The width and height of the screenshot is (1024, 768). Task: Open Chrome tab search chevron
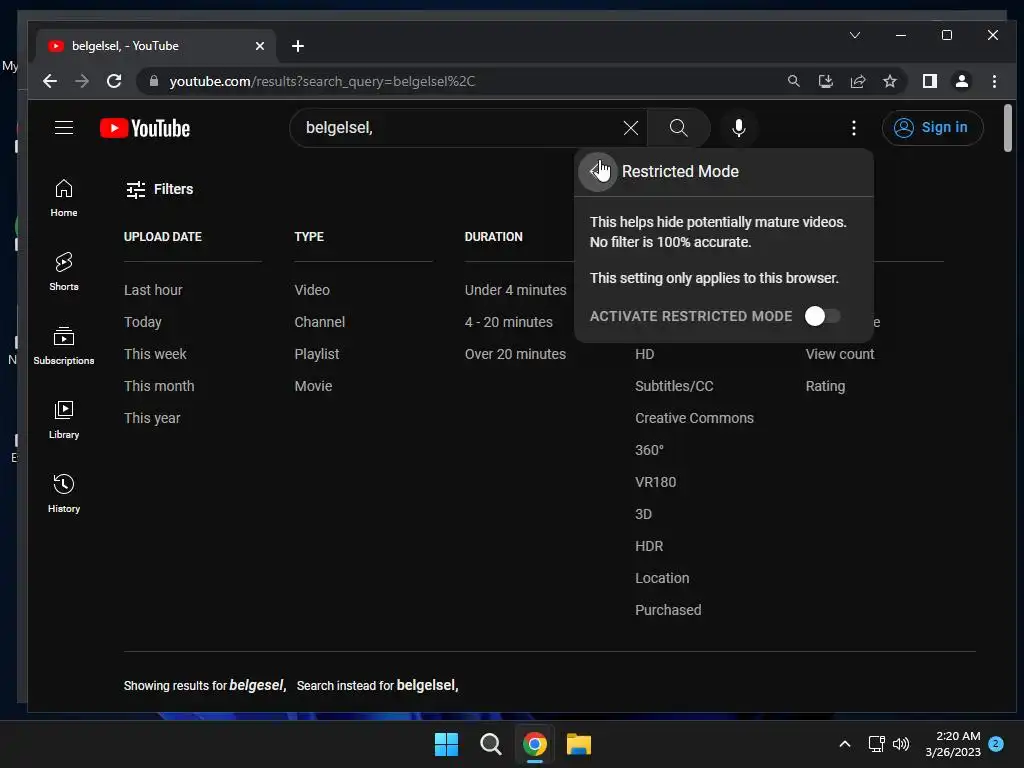[854, 35]
